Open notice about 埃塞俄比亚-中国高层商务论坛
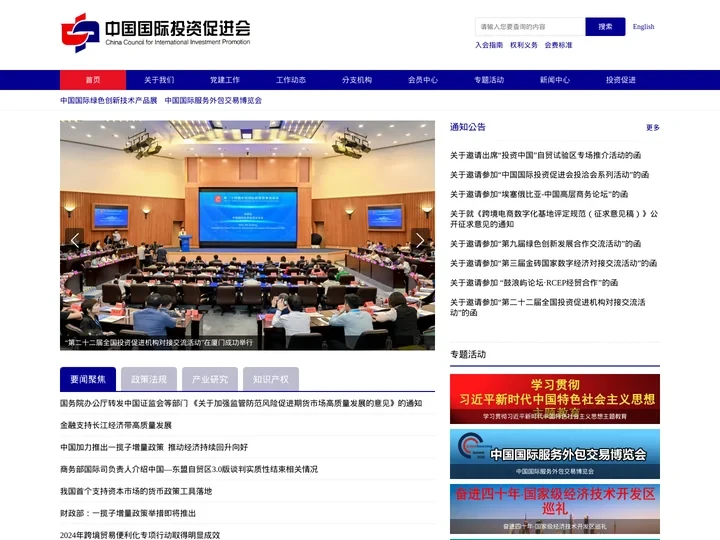Image resolution: width=720 pixels, height=540 pixels. pyautogui.click(x=539, y=194)
